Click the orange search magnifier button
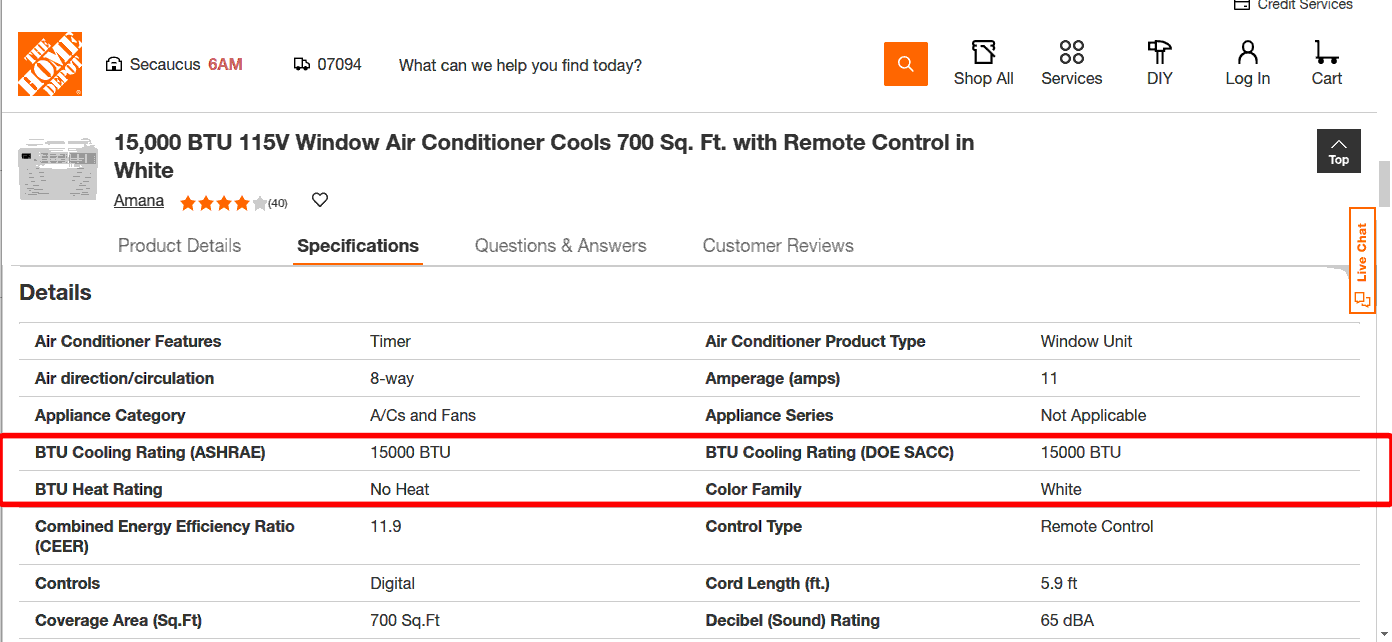The width and height of the screenshot is (1392, 642). (905, 64)
